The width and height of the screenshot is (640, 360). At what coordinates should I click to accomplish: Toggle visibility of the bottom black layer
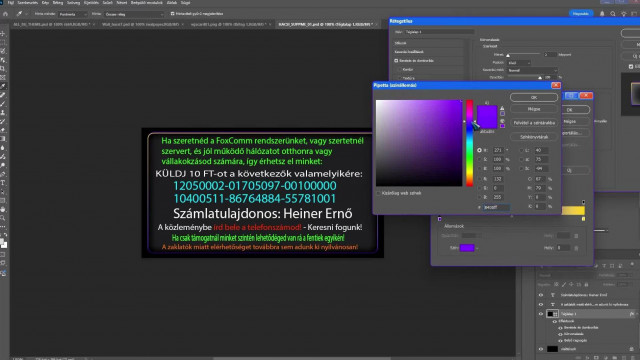coord(541,349)
